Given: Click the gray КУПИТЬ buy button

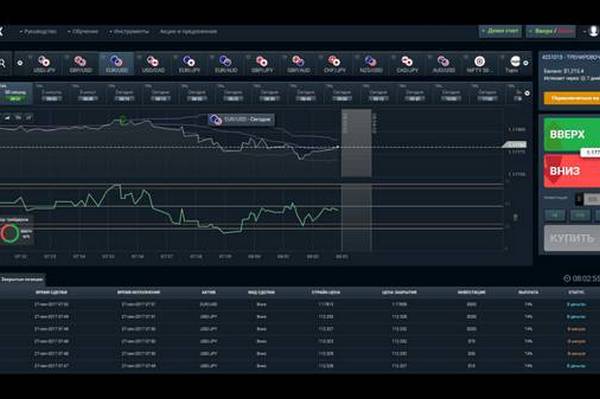Looking at the screenshot, I should pyautogui.click(x=572, y=238).
